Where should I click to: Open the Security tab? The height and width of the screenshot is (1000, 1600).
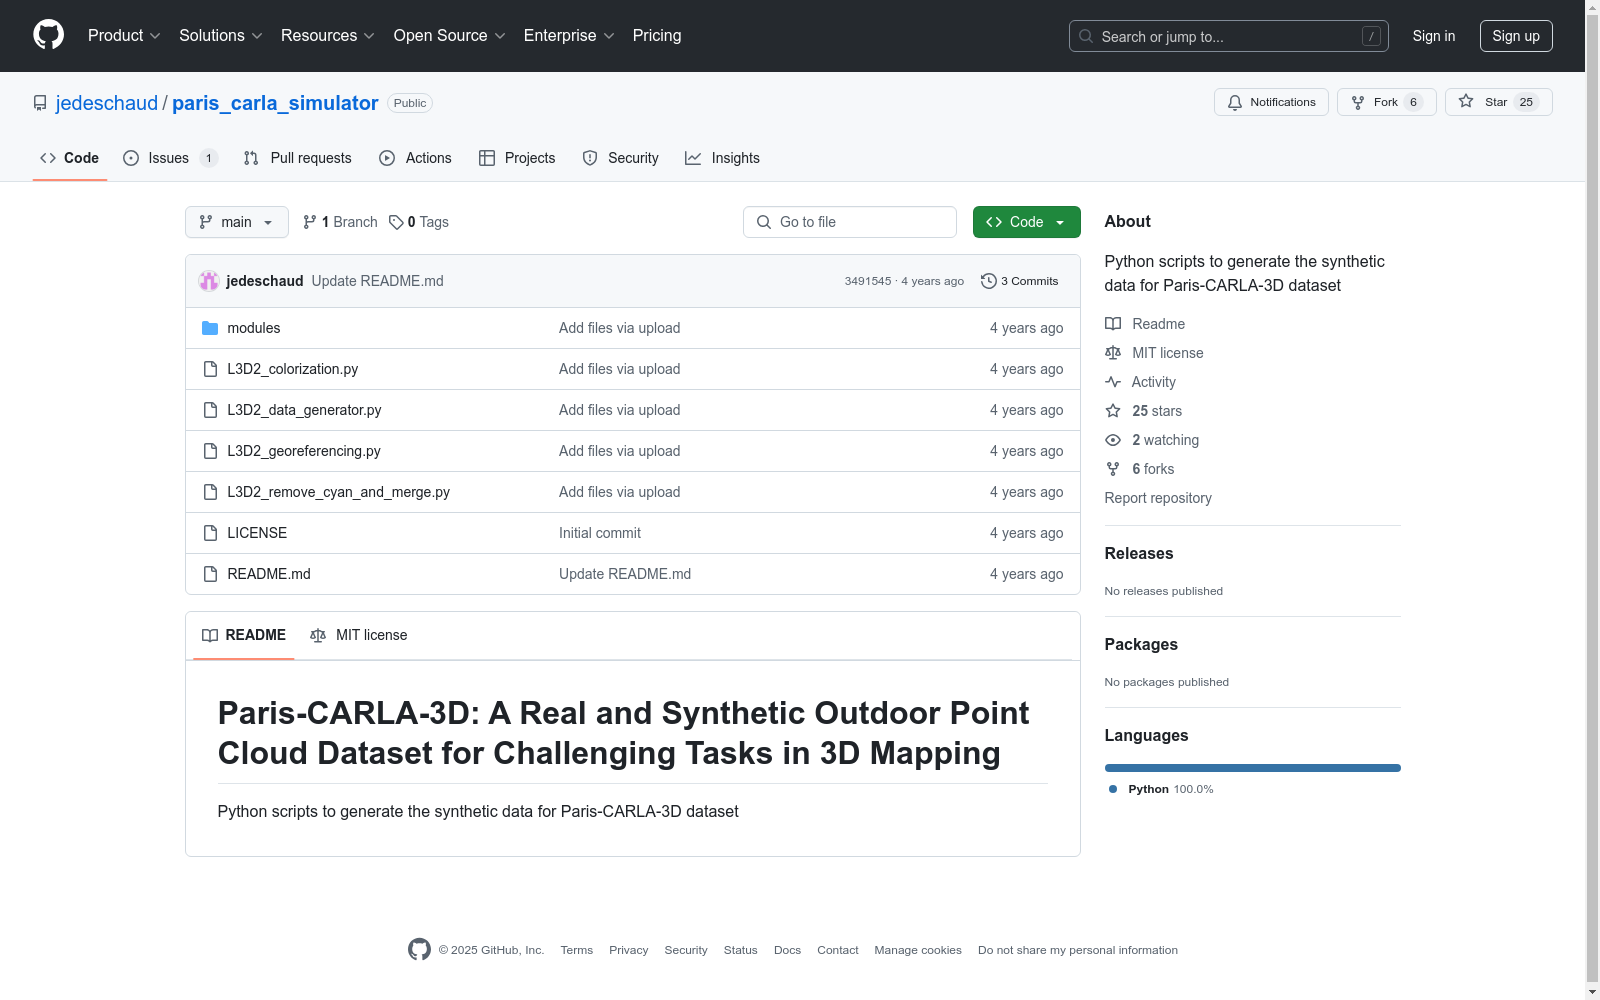tap(621, 158)
